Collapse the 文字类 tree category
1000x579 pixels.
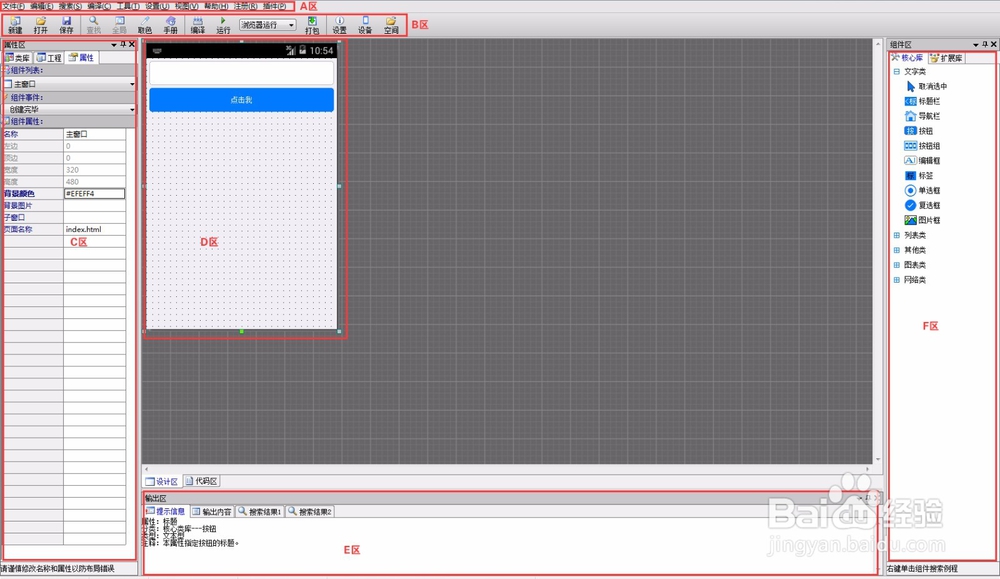pos(897,71)
